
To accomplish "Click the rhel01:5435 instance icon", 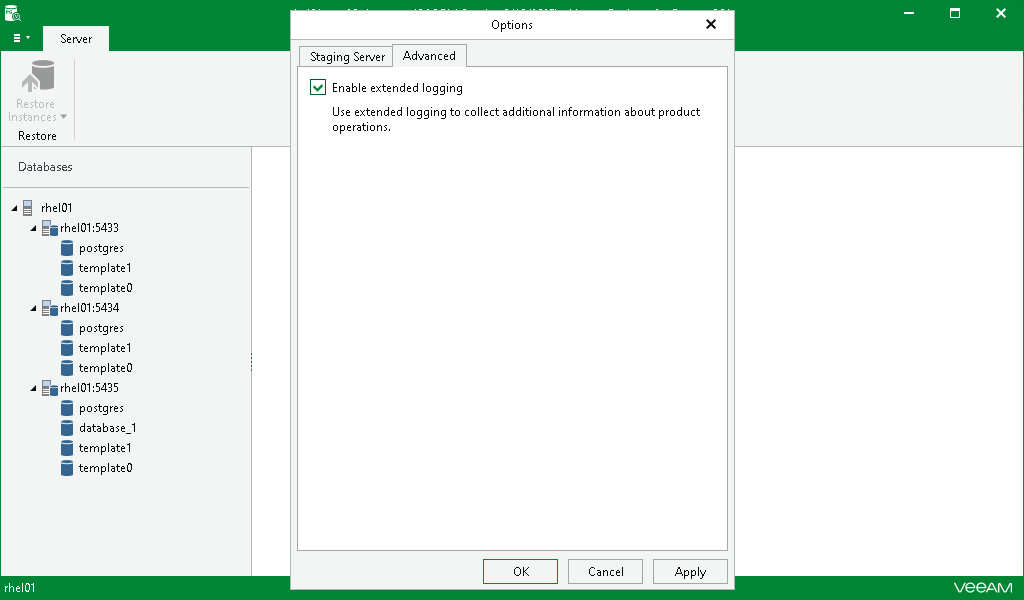I will (x=49, y=387).
